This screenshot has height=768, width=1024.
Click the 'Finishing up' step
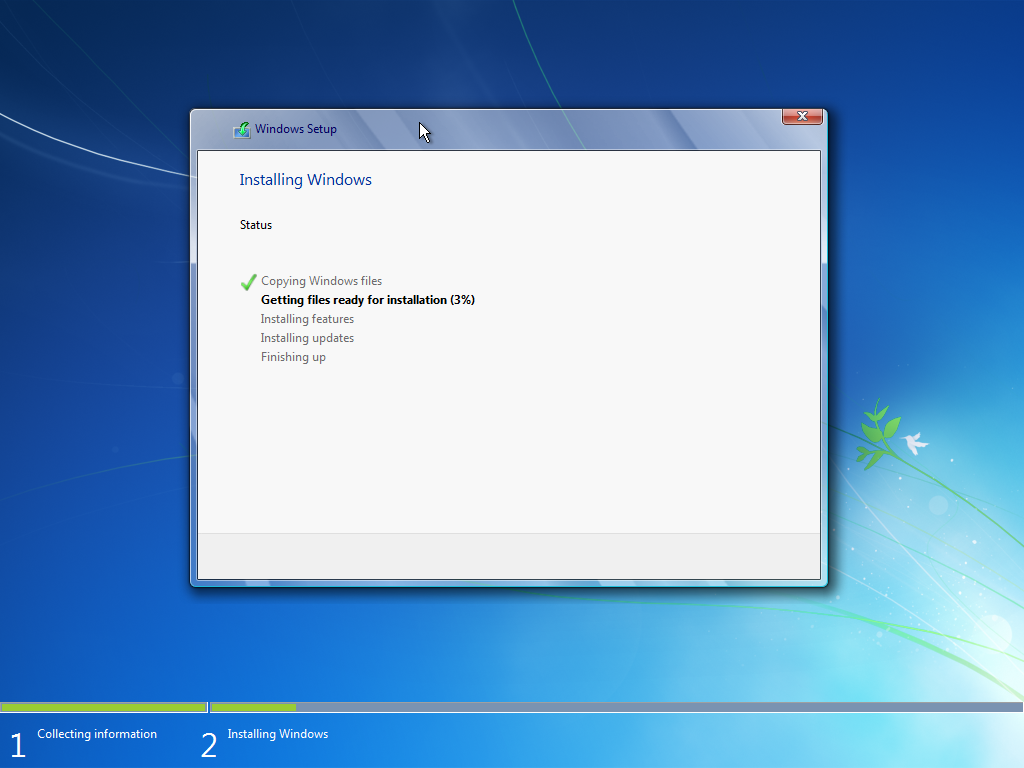click(x=293, y=357)
